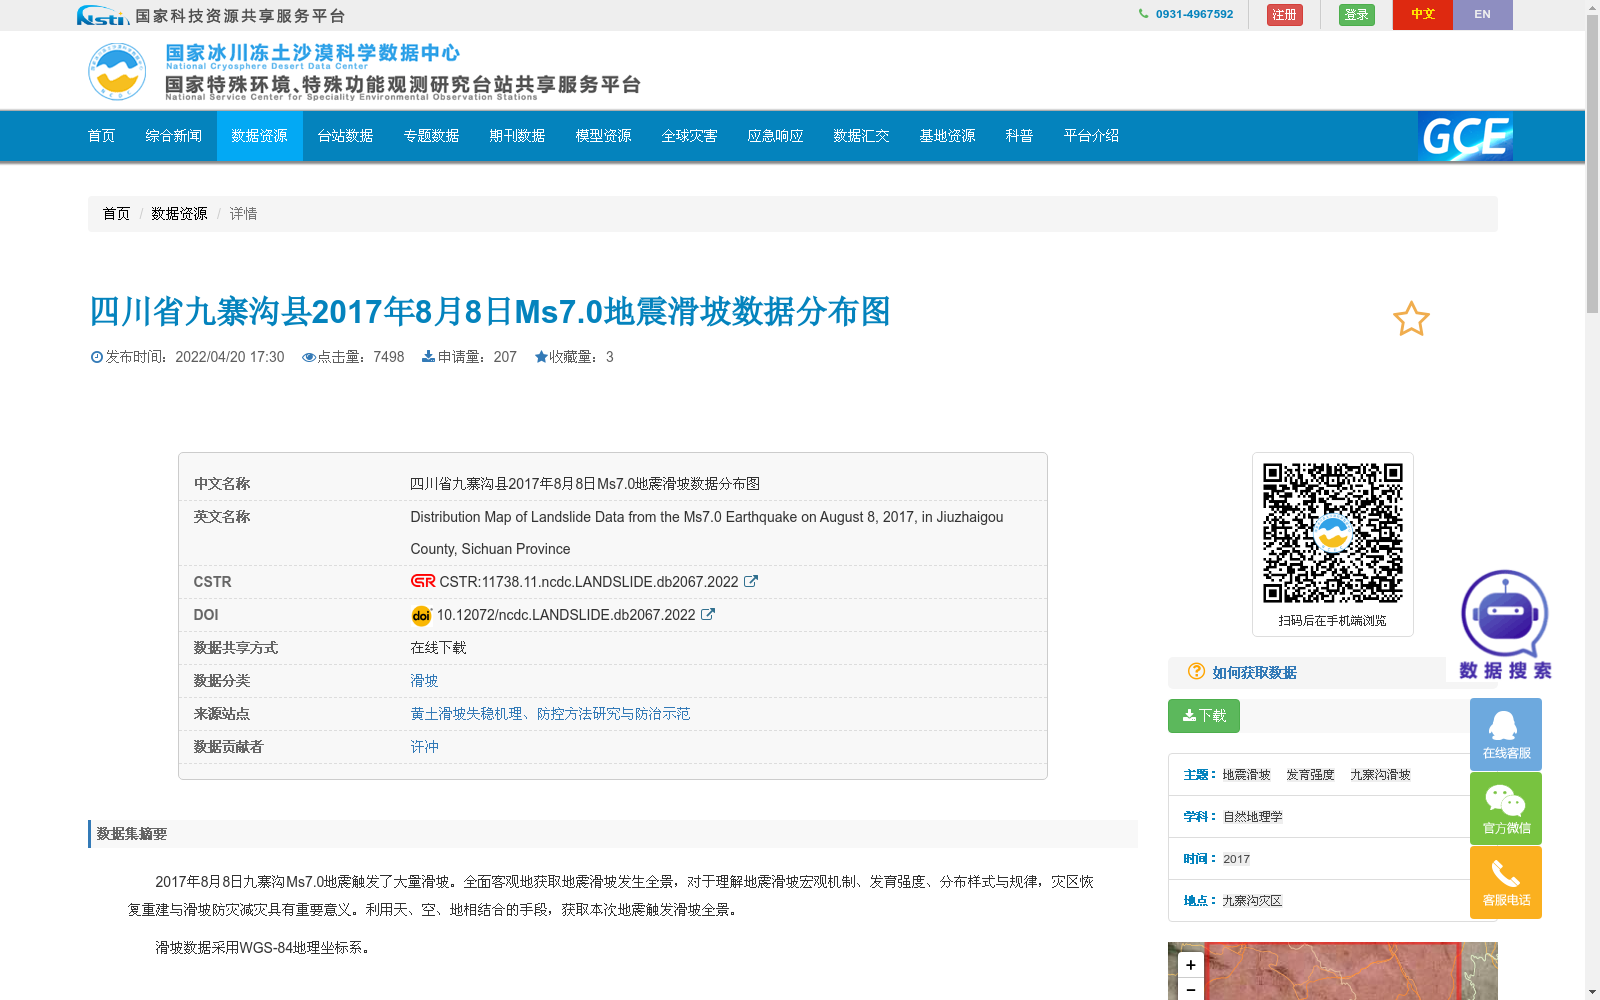Open the DOI external link icon
The width and height of the screenshot is (1600, 1000).
708,614
